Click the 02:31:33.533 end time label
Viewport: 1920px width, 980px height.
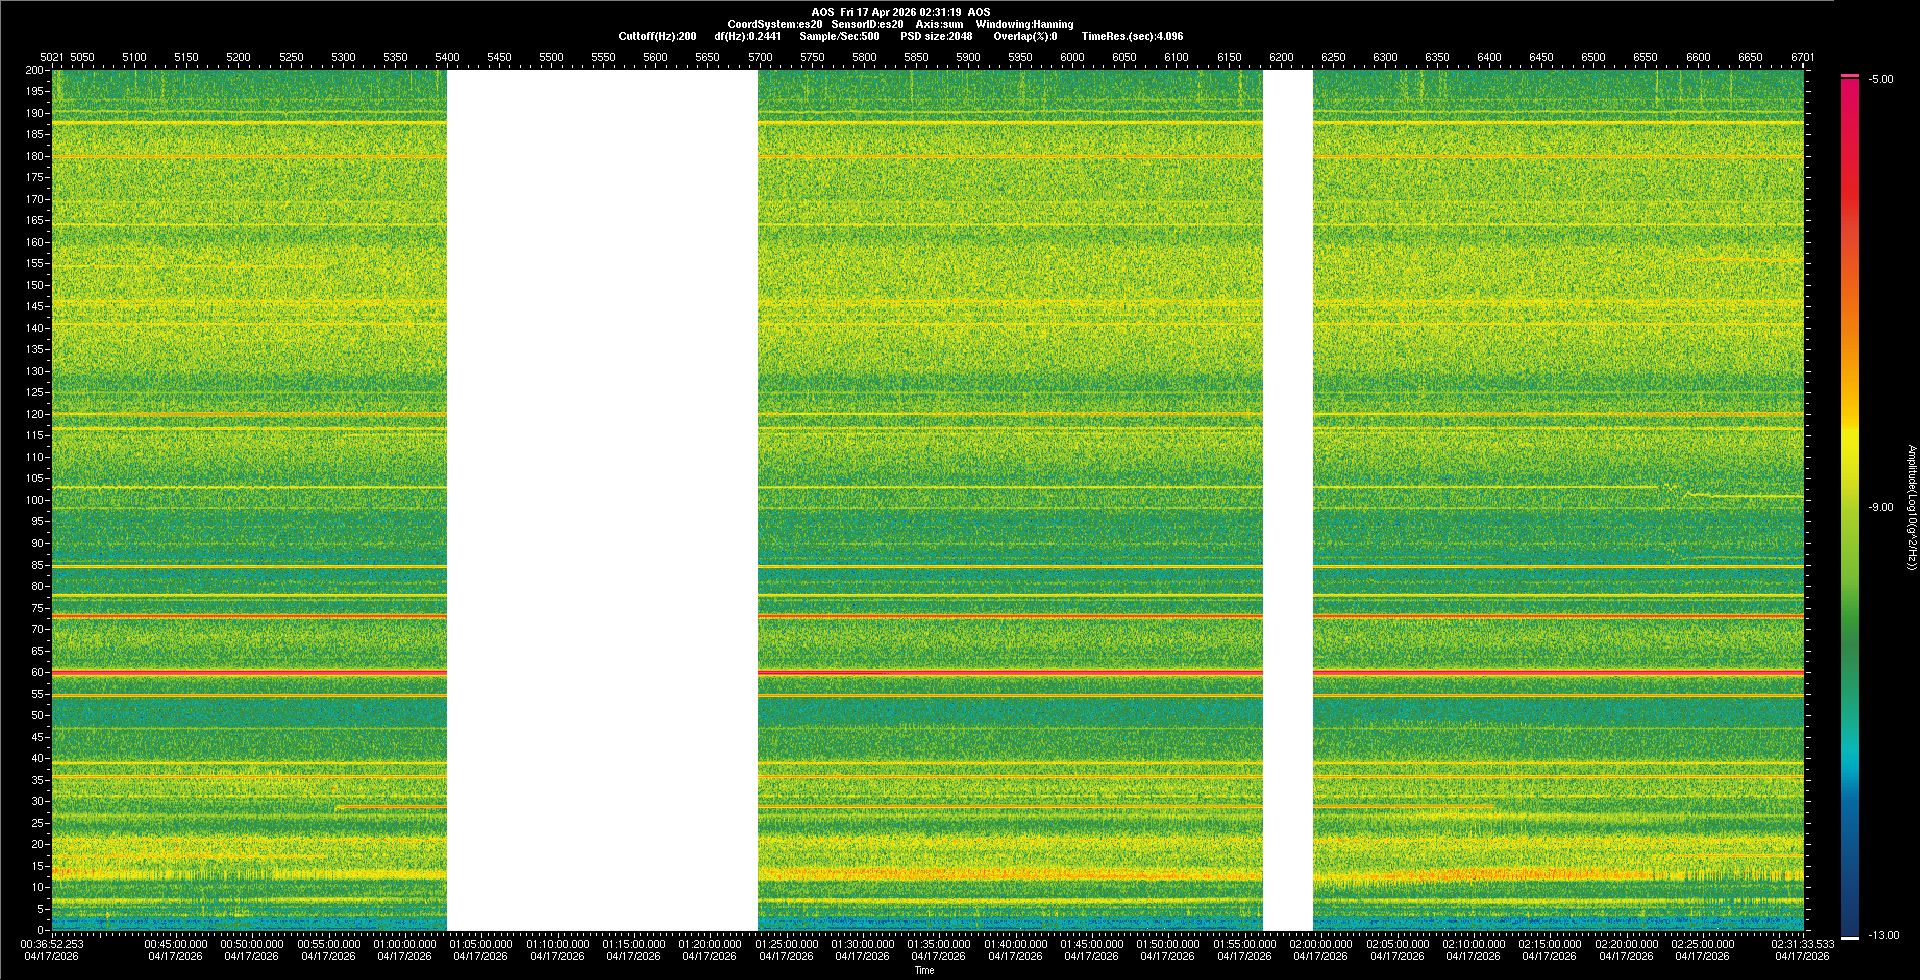pos(1803,944)
